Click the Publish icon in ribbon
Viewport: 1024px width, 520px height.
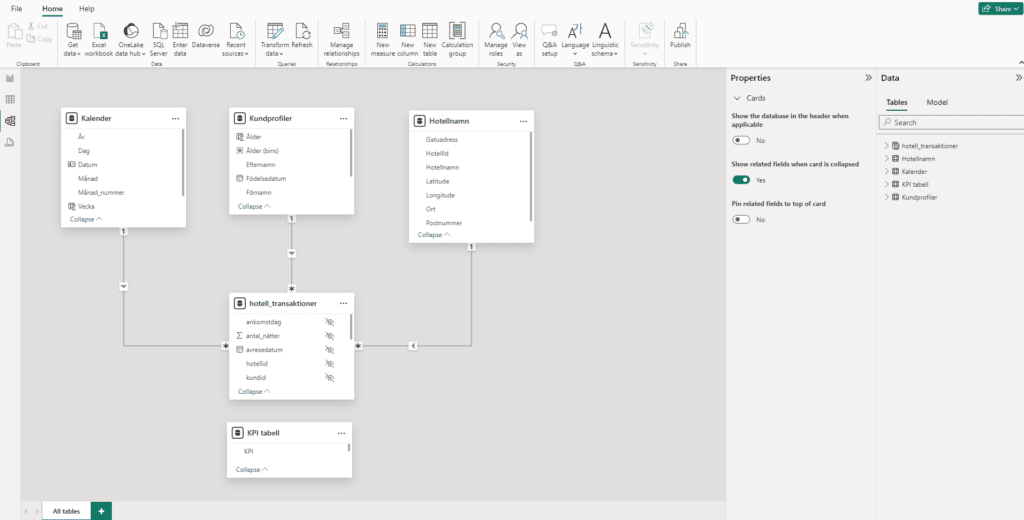point(680,32)
